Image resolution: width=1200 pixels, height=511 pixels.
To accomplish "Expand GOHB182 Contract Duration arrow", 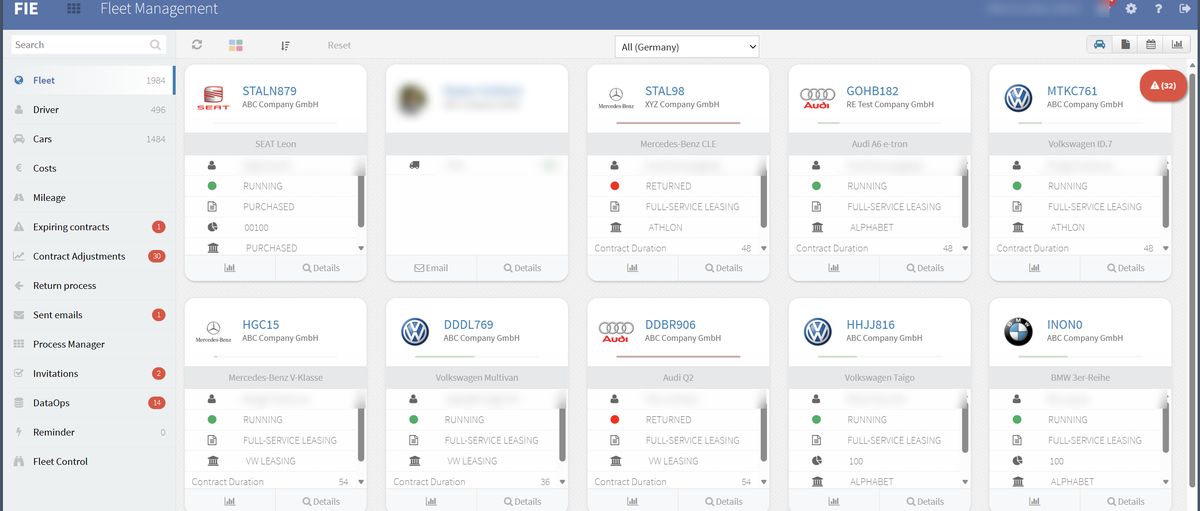I will pos(965,248).
